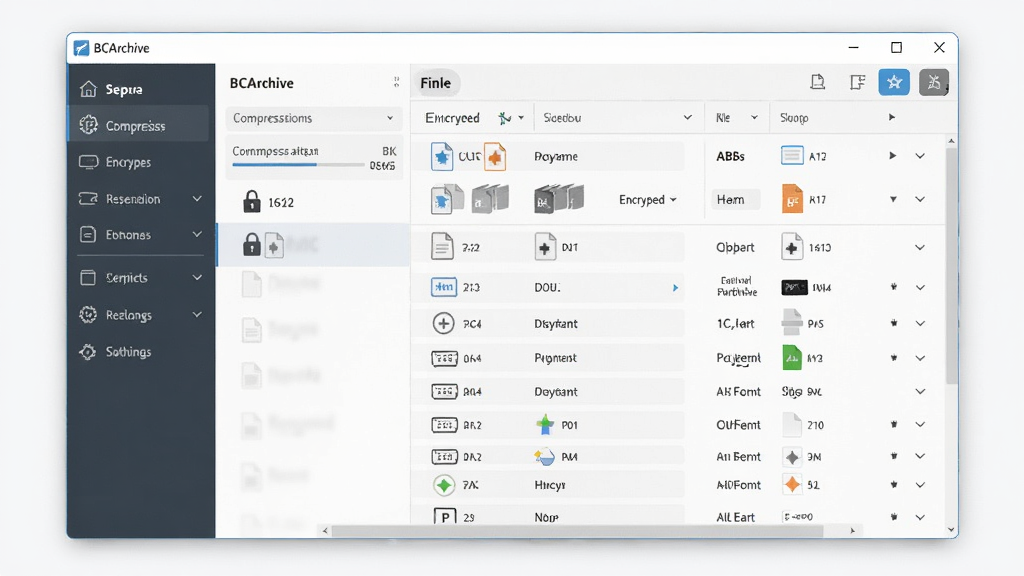
Task: Click the Hem button
Action: [x=735, y=200]
